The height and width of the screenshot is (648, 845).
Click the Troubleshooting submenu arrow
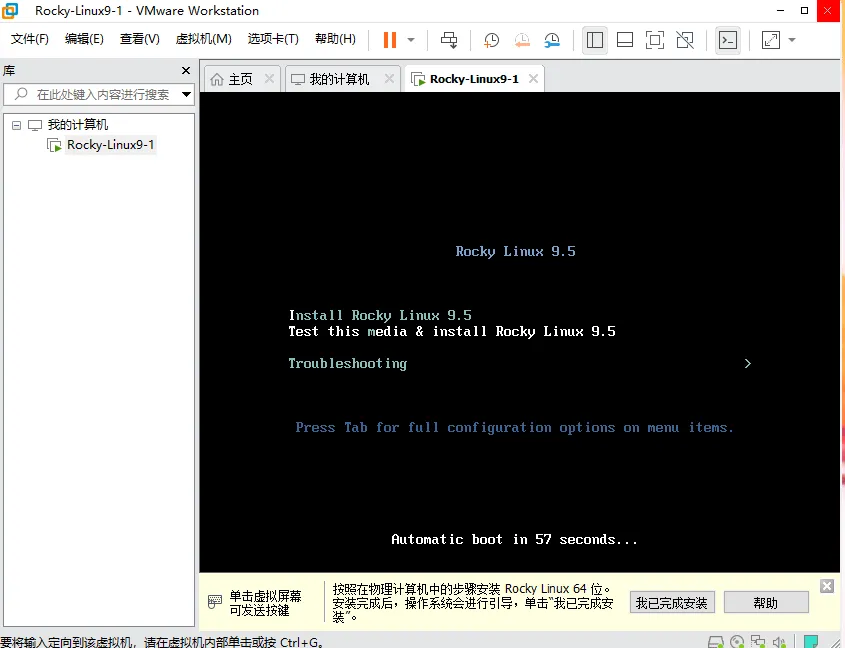point(747,364)
